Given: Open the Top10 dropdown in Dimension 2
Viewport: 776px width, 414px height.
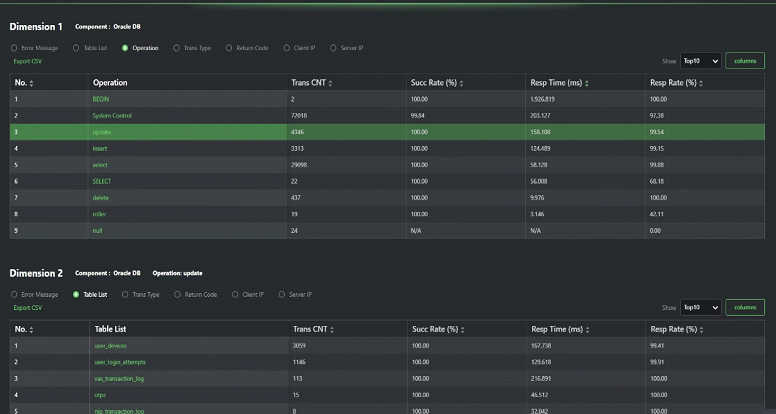Looking at the screenshot, I should coord(700,308).
